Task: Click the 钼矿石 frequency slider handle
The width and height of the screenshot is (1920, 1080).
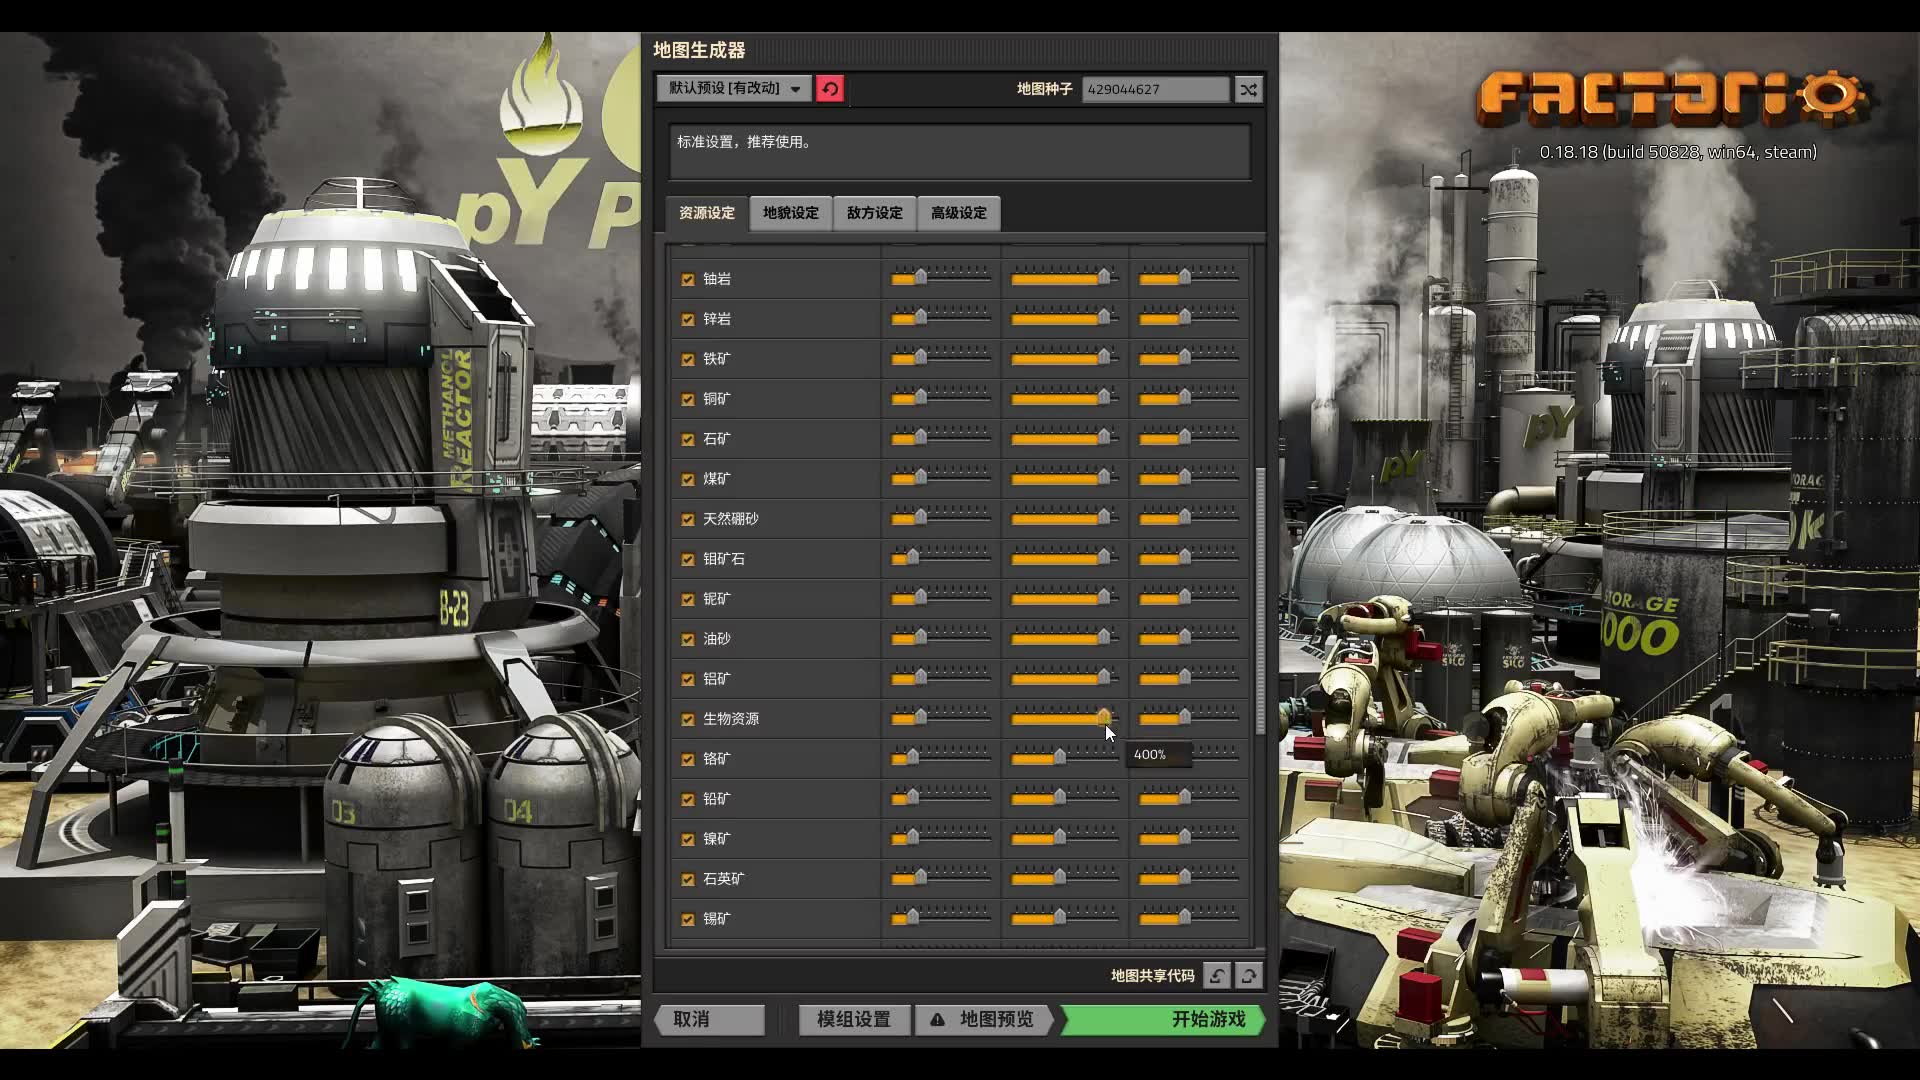Action: (x=912, y=557)
